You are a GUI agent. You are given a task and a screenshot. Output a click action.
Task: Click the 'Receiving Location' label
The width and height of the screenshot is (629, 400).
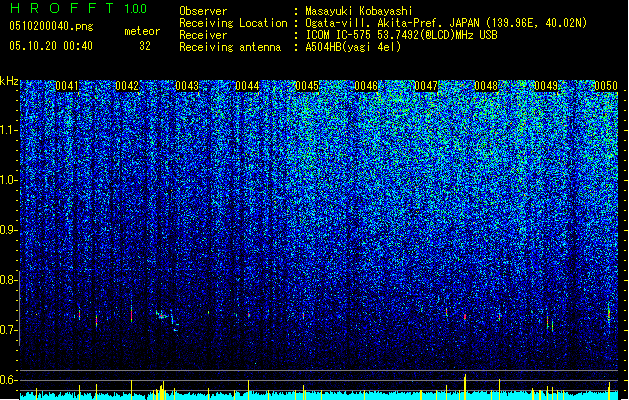pyautogui.click(x=233, y=23)
